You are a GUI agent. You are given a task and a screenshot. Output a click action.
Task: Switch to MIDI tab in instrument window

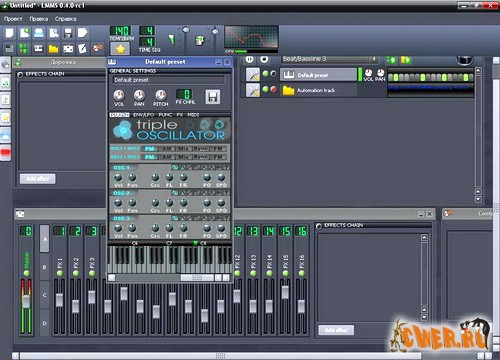point(193,115)
